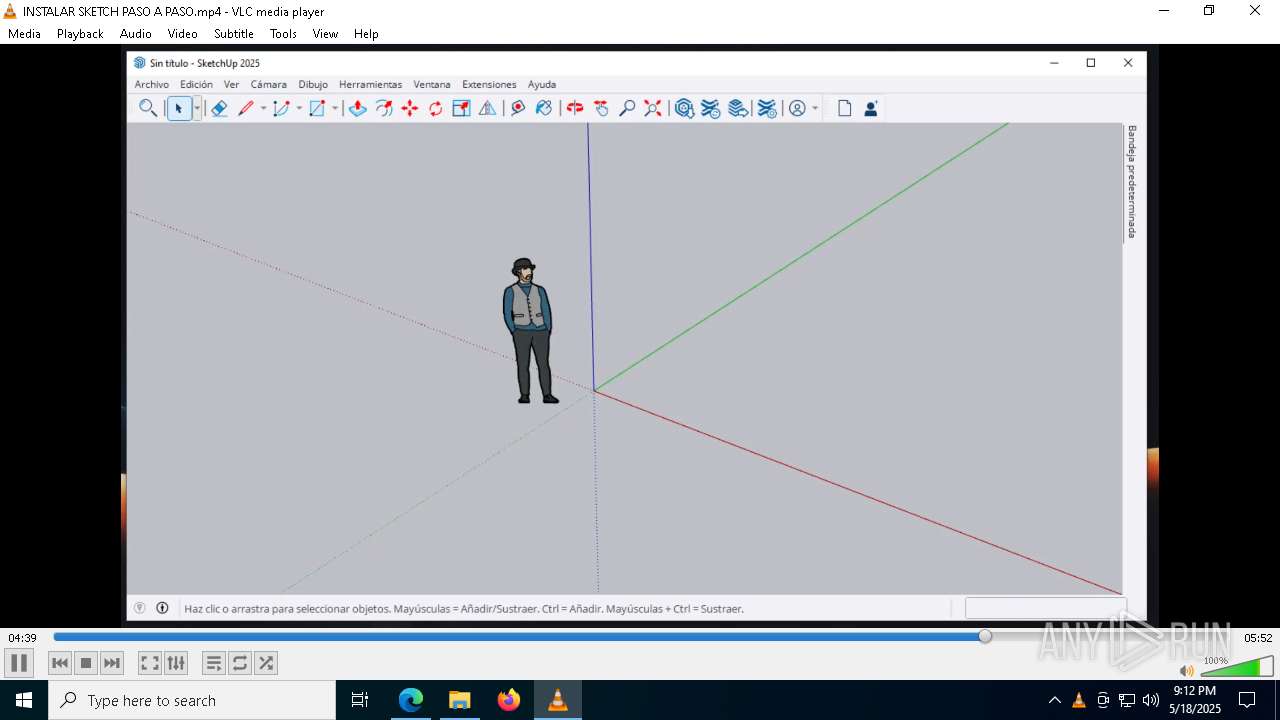The image size is (1280, 720).
Task: Click the account profile circle icon
Action: [x=797, y=108]
